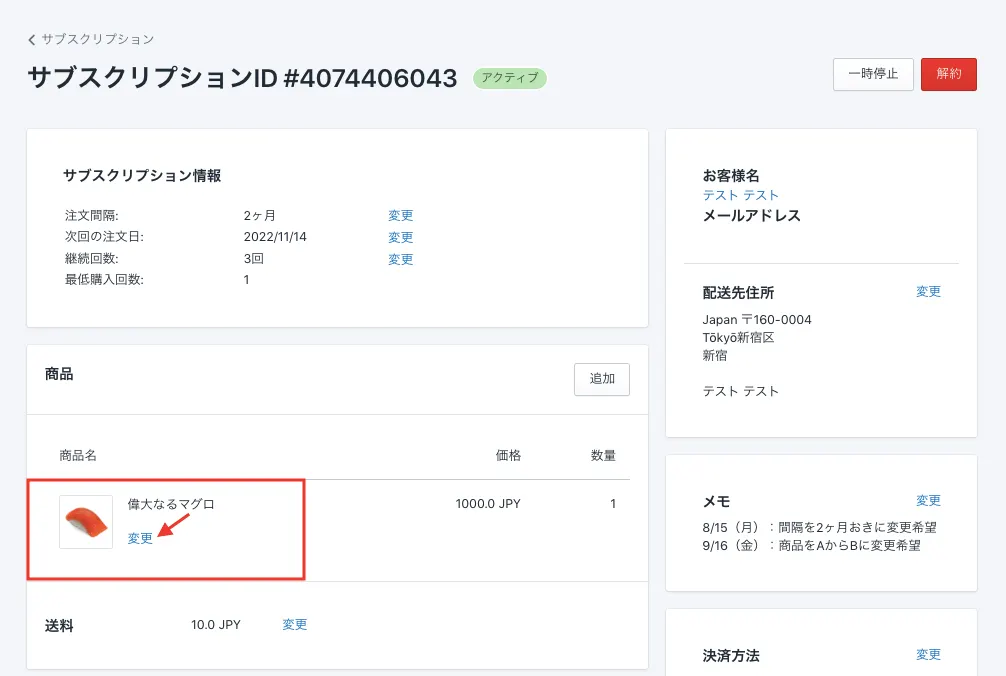Open the customer link テスト テスト
Screen dimensions: 1006x676
pos(740,195)
